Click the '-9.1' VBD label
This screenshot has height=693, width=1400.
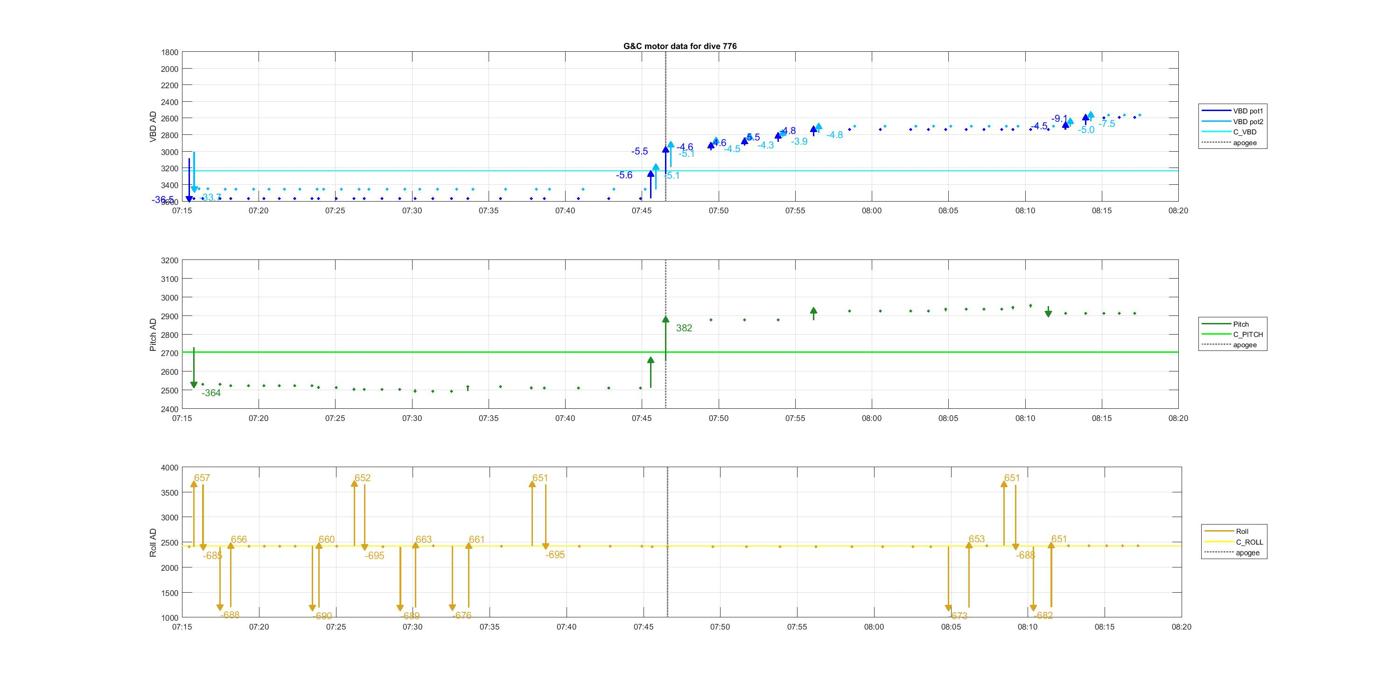pyautogui.click(x=1060, y=119)
